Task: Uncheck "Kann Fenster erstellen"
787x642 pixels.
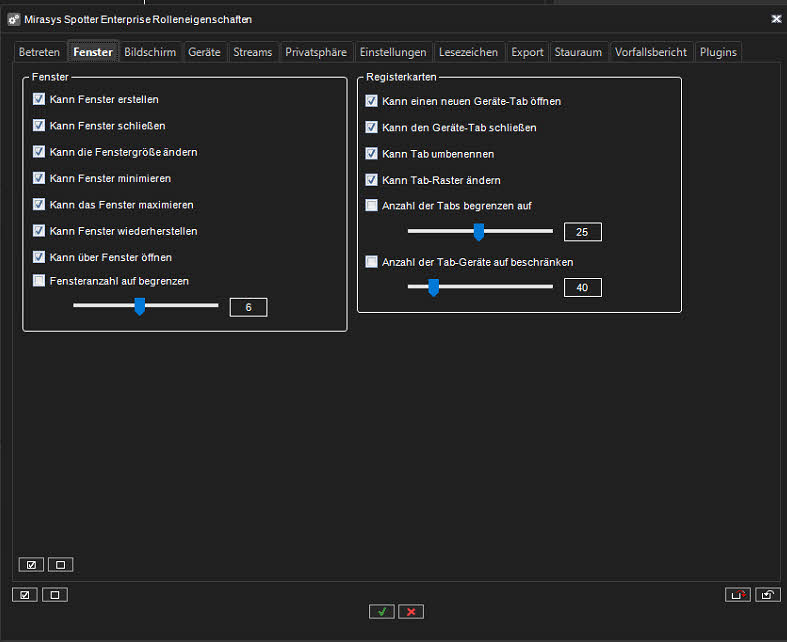Action: click(x=39, y=99)
